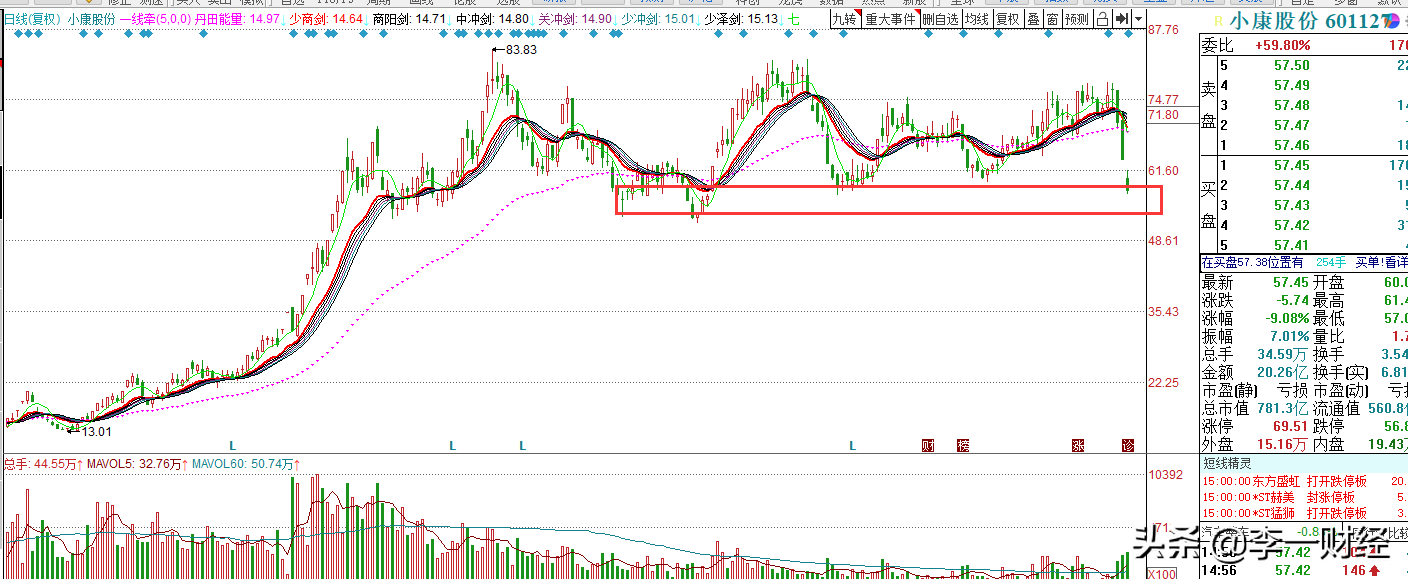Click the arrow-to-bar icon in chart toolbar
This screenshot has height=579, width=1408.
(1121, 19)
